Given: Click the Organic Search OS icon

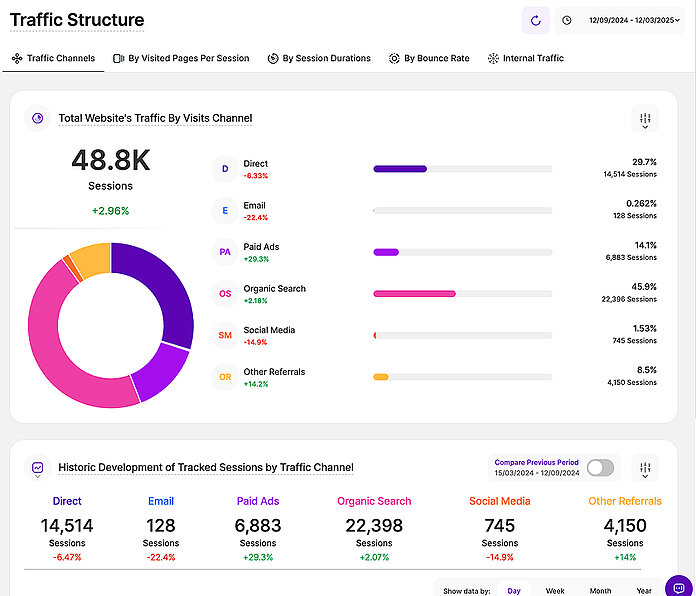Looking at the screenshot, I should pyautogui.click(x=225, y=294).
